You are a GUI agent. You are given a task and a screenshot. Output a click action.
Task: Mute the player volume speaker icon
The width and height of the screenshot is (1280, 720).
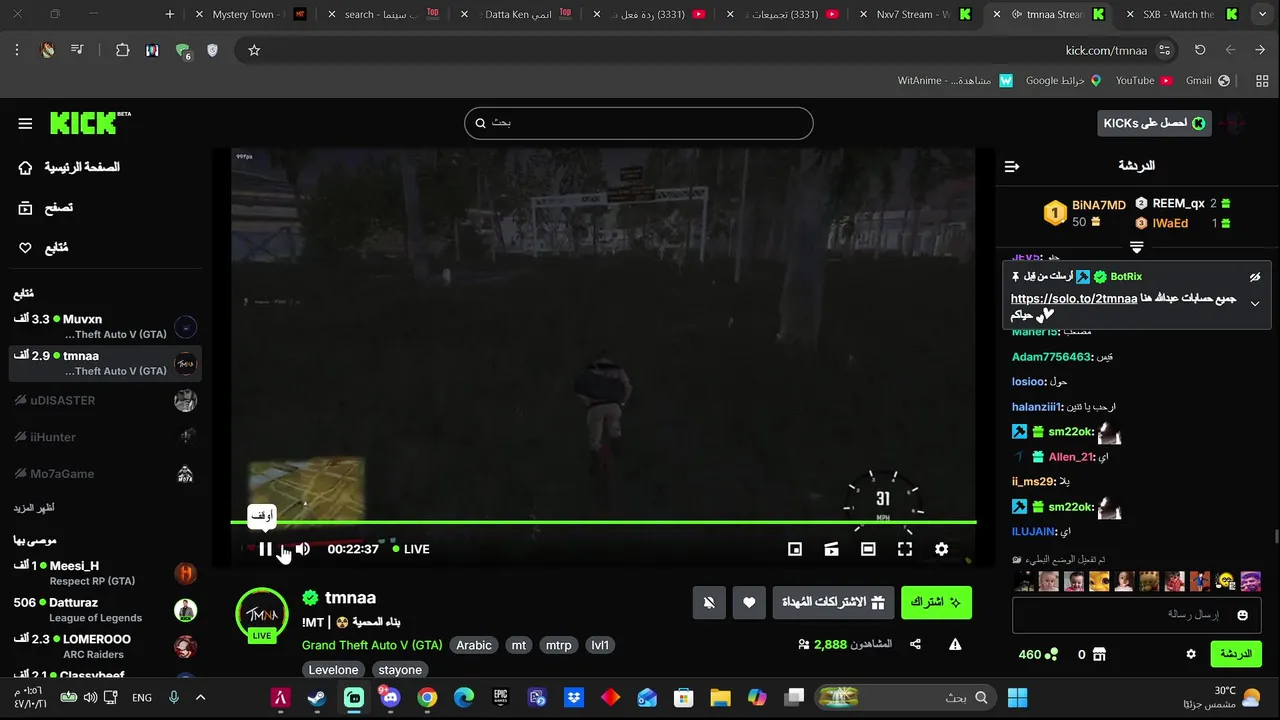tap(302, 549)
